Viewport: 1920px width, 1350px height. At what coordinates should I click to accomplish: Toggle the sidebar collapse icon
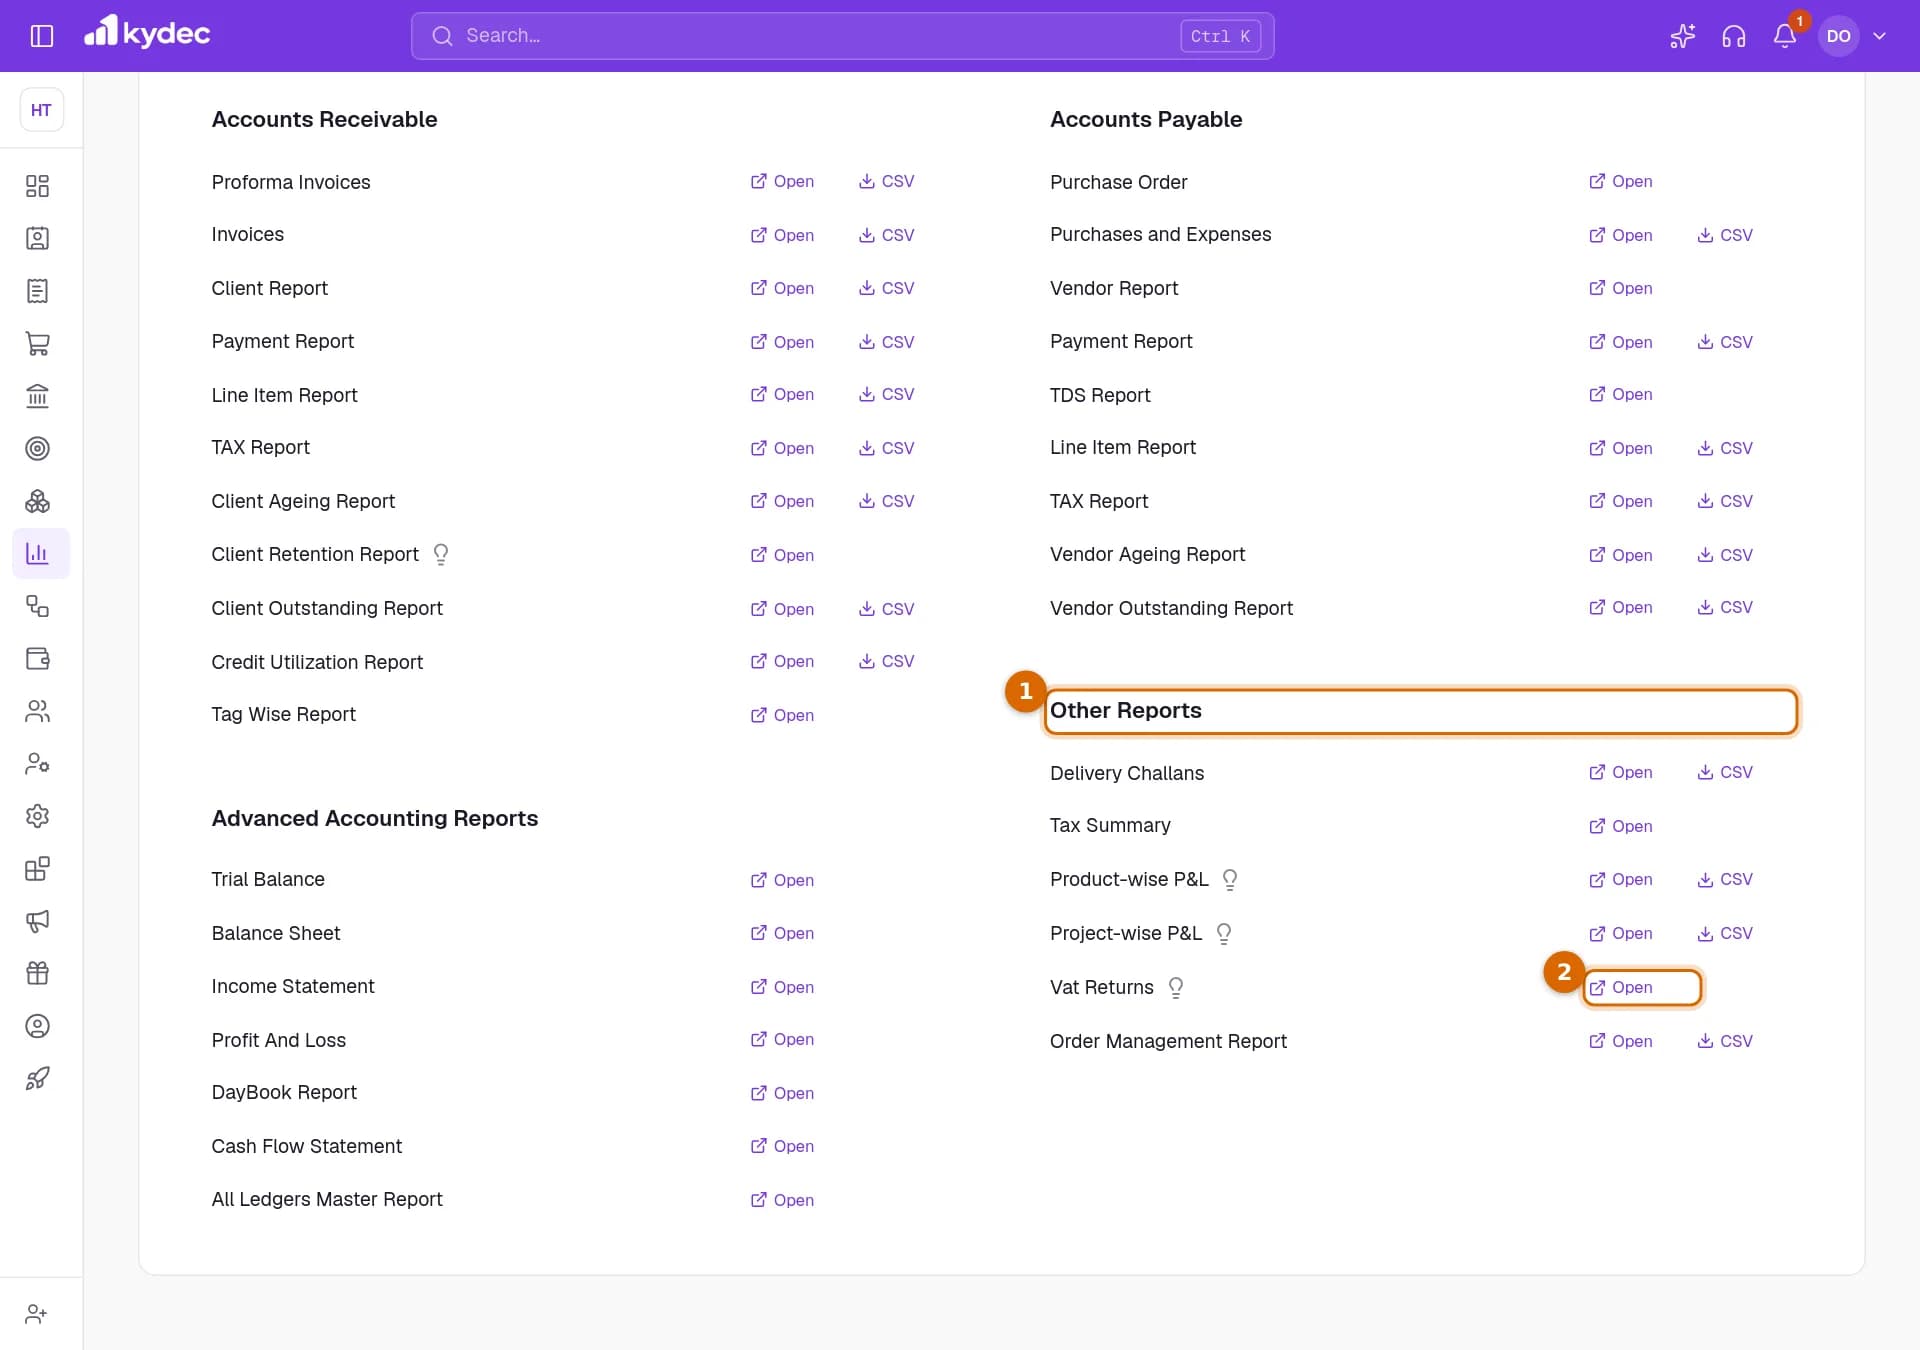click(42, 36)
